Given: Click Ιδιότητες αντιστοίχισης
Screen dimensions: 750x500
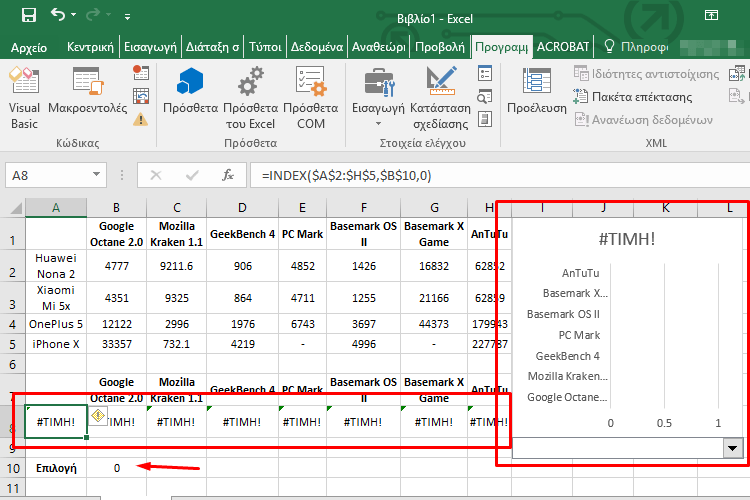Looking at the screenshot, I should click(x=647, y=74).
